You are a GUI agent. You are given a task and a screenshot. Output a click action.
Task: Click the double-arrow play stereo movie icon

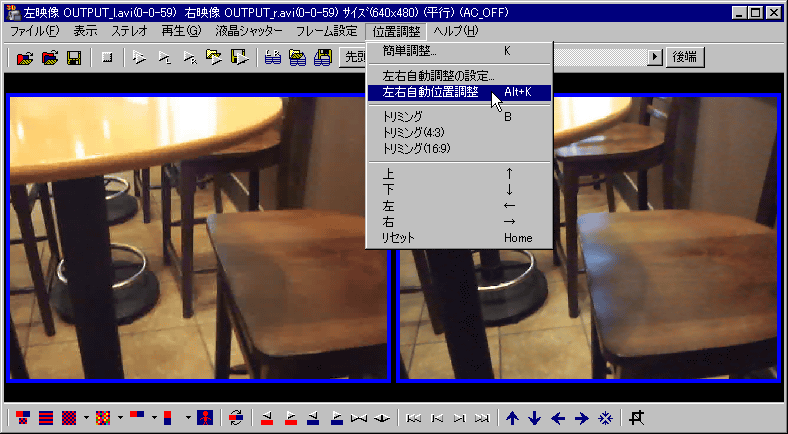coord(139,57)
